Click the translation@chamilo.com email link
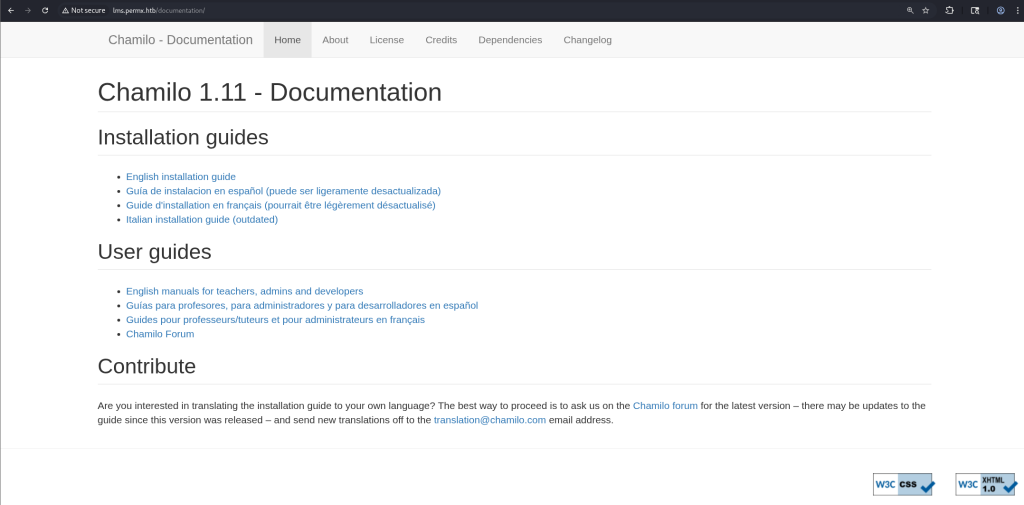Screen dimensions: 1024x505 click(489, 420)
